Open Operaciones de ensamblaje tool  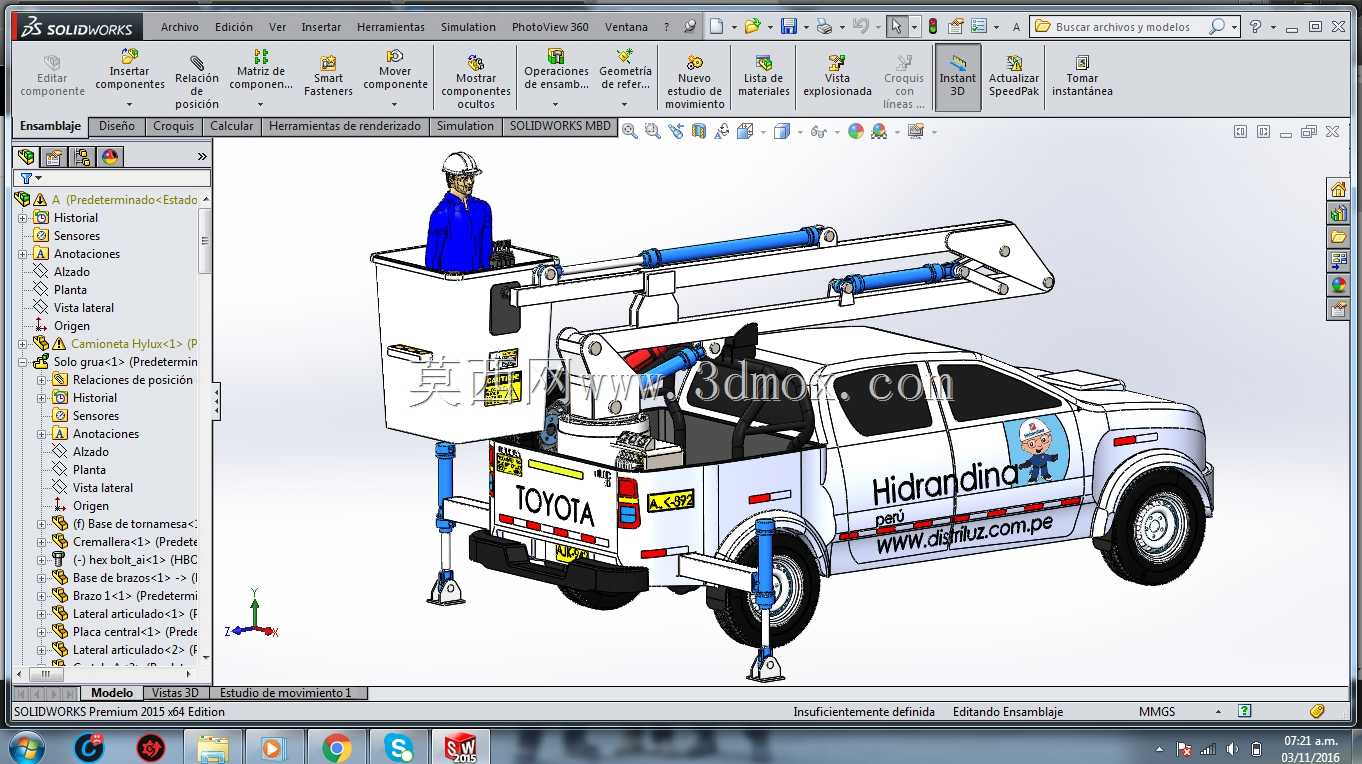click(556, 70)
